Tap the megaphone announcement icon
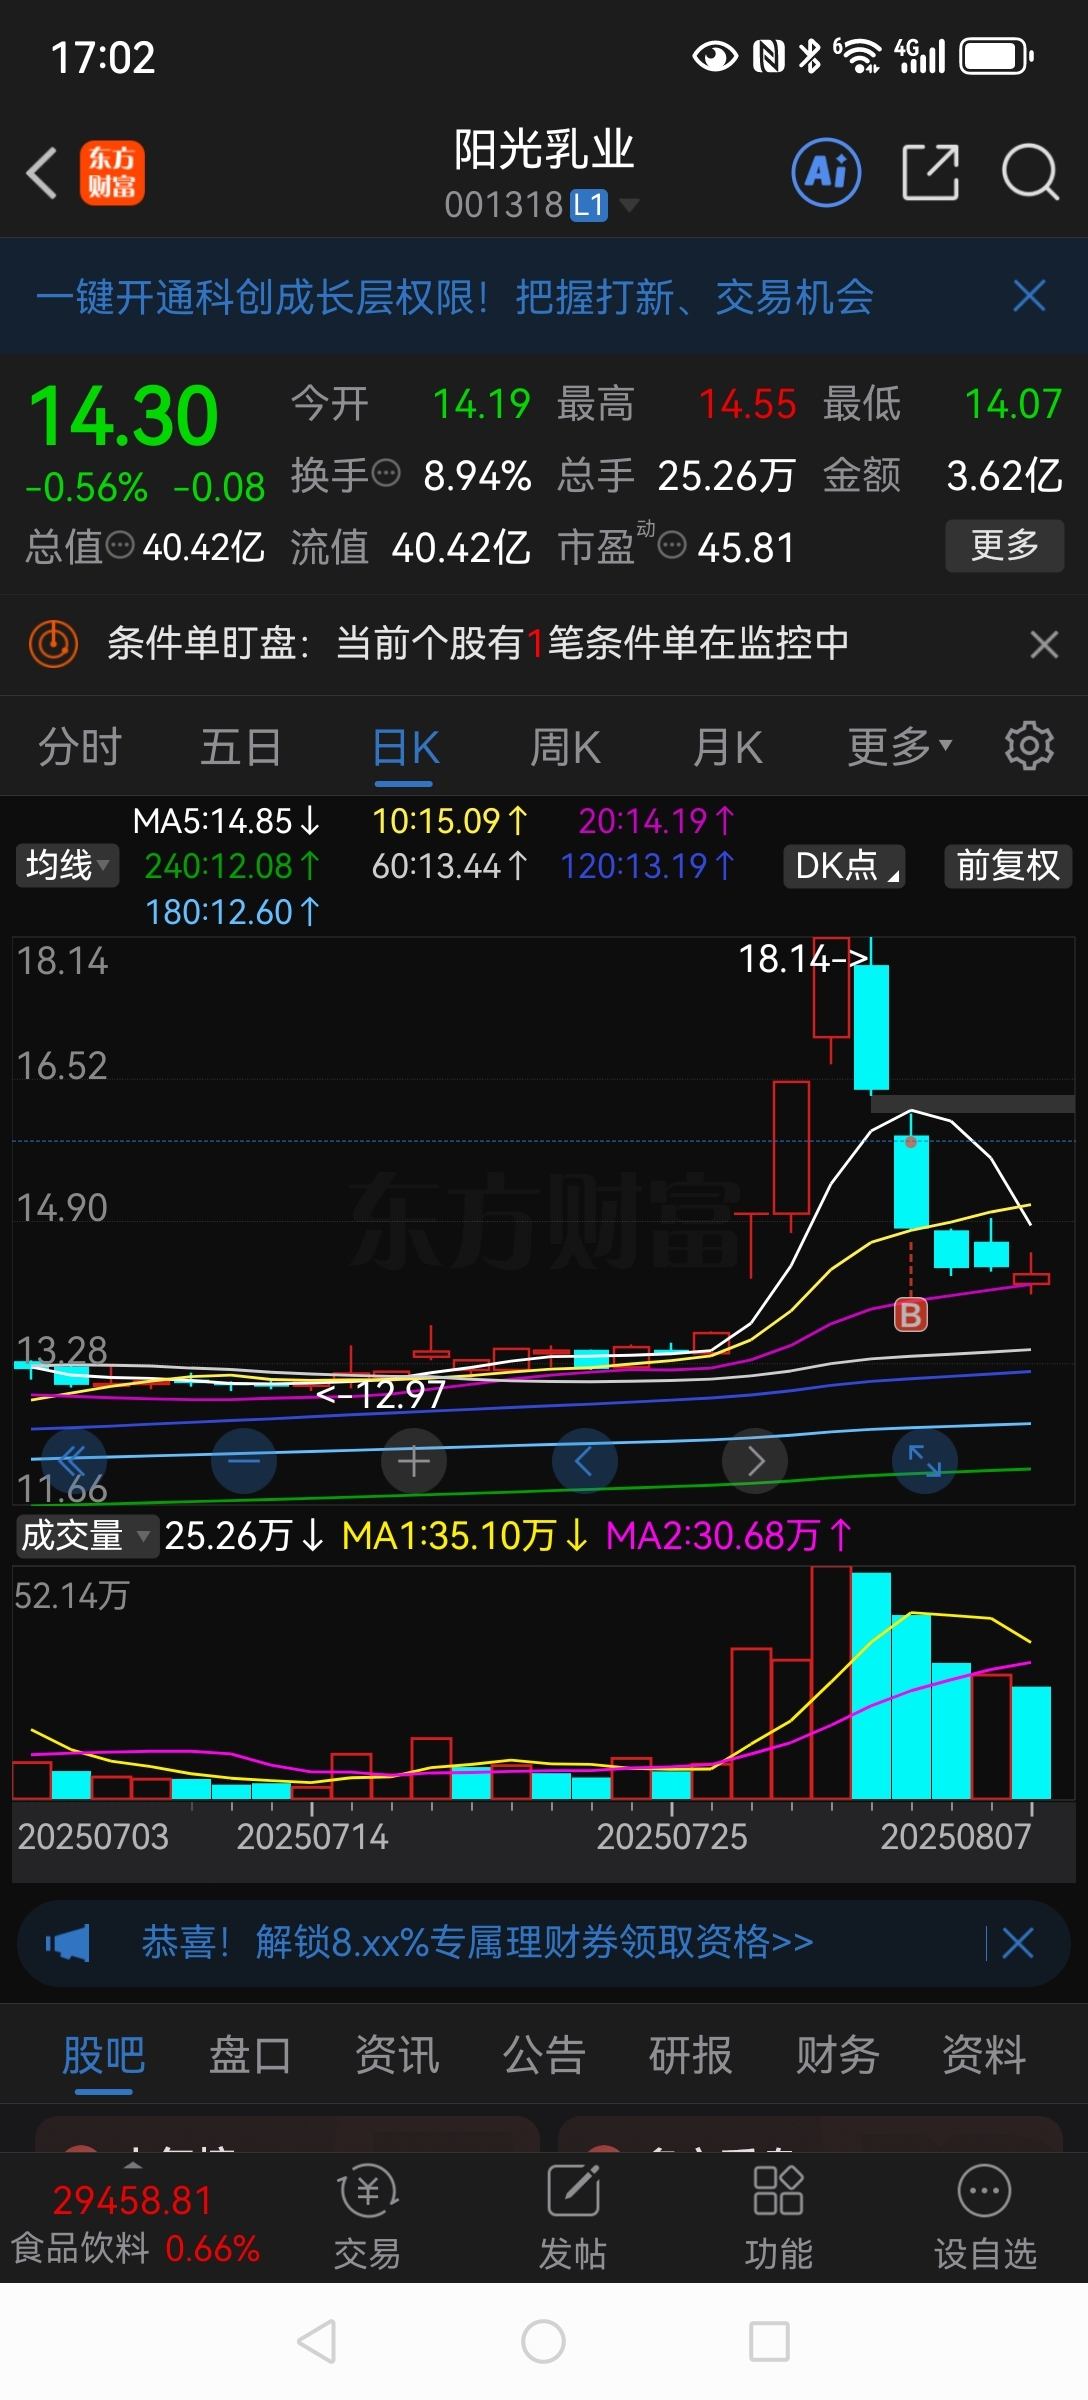The width and height of the screenshot is (1088, 2400). (67, 1943)
